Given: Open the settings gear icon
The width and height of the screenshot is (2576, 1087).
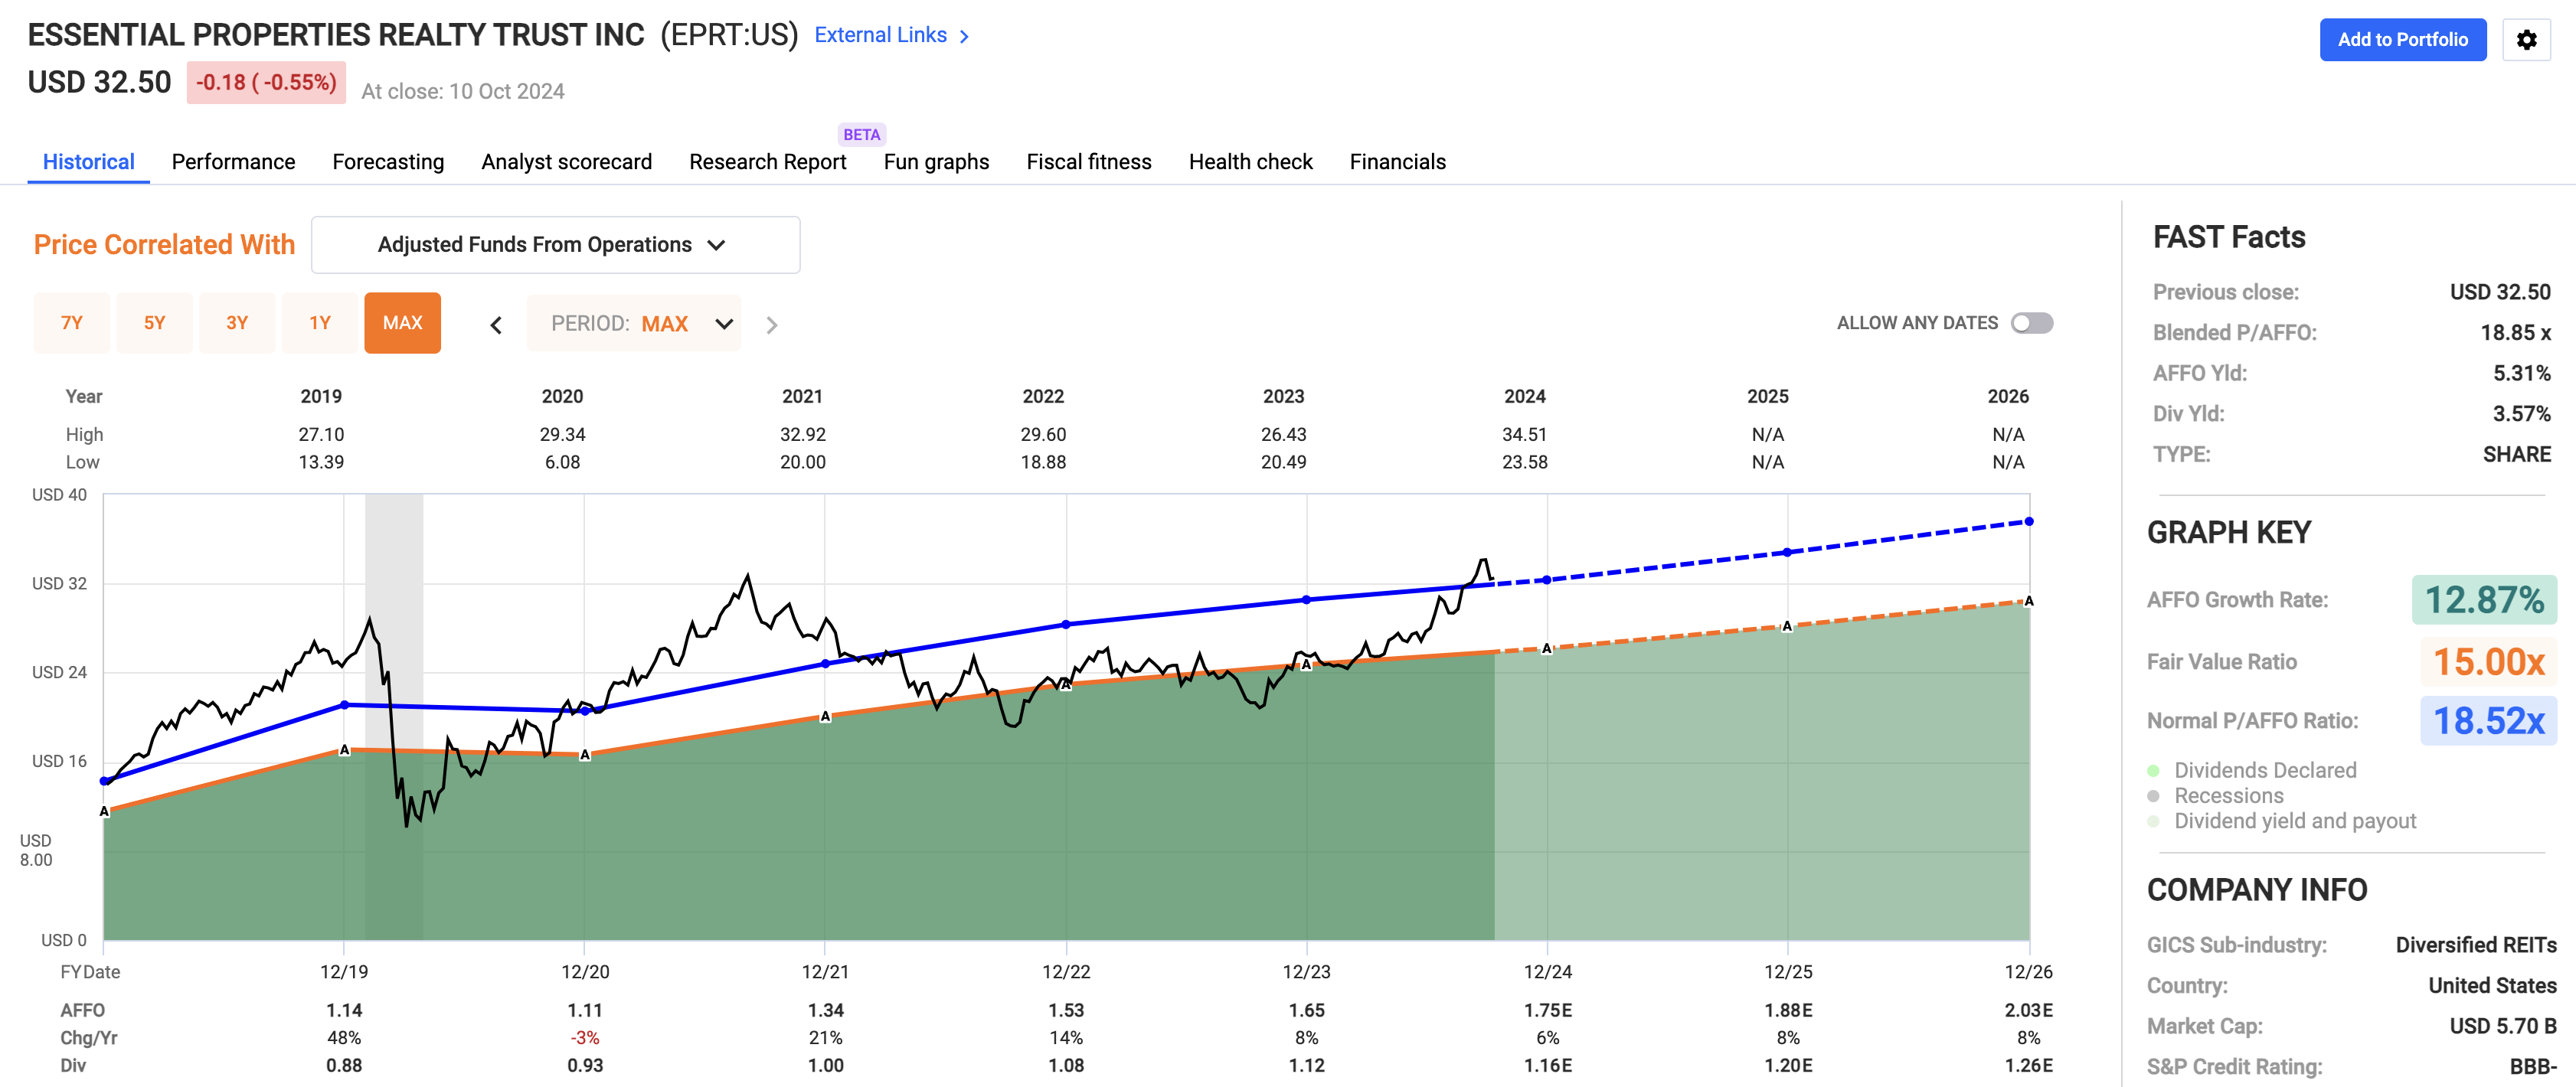Looking at the screenshot, I should point(2527,40).
